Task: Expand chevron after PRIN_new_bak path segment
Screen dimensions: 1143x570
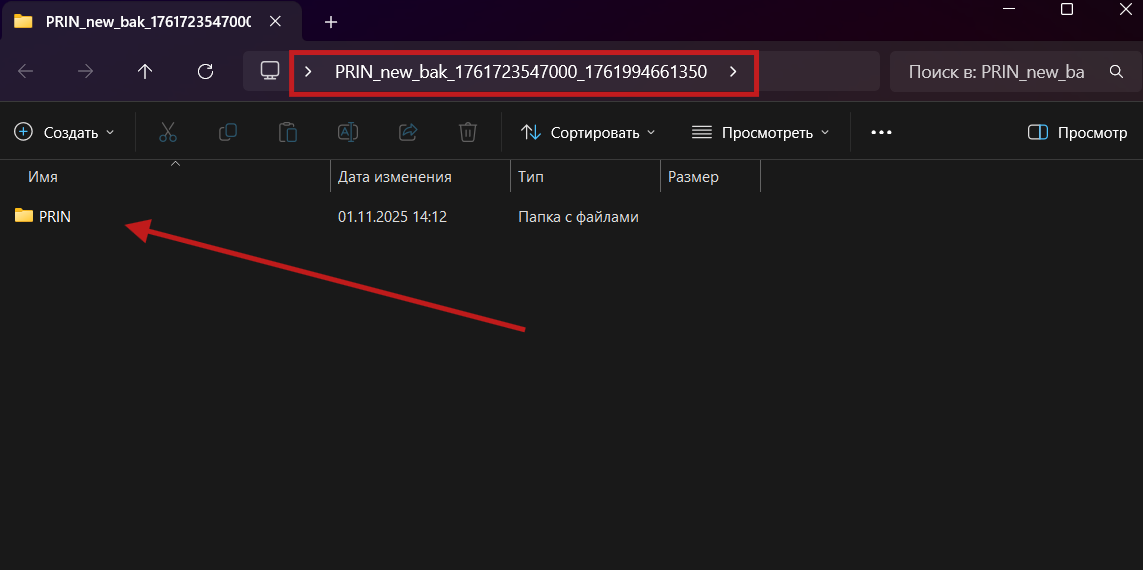Action: (x=733, y=71)
